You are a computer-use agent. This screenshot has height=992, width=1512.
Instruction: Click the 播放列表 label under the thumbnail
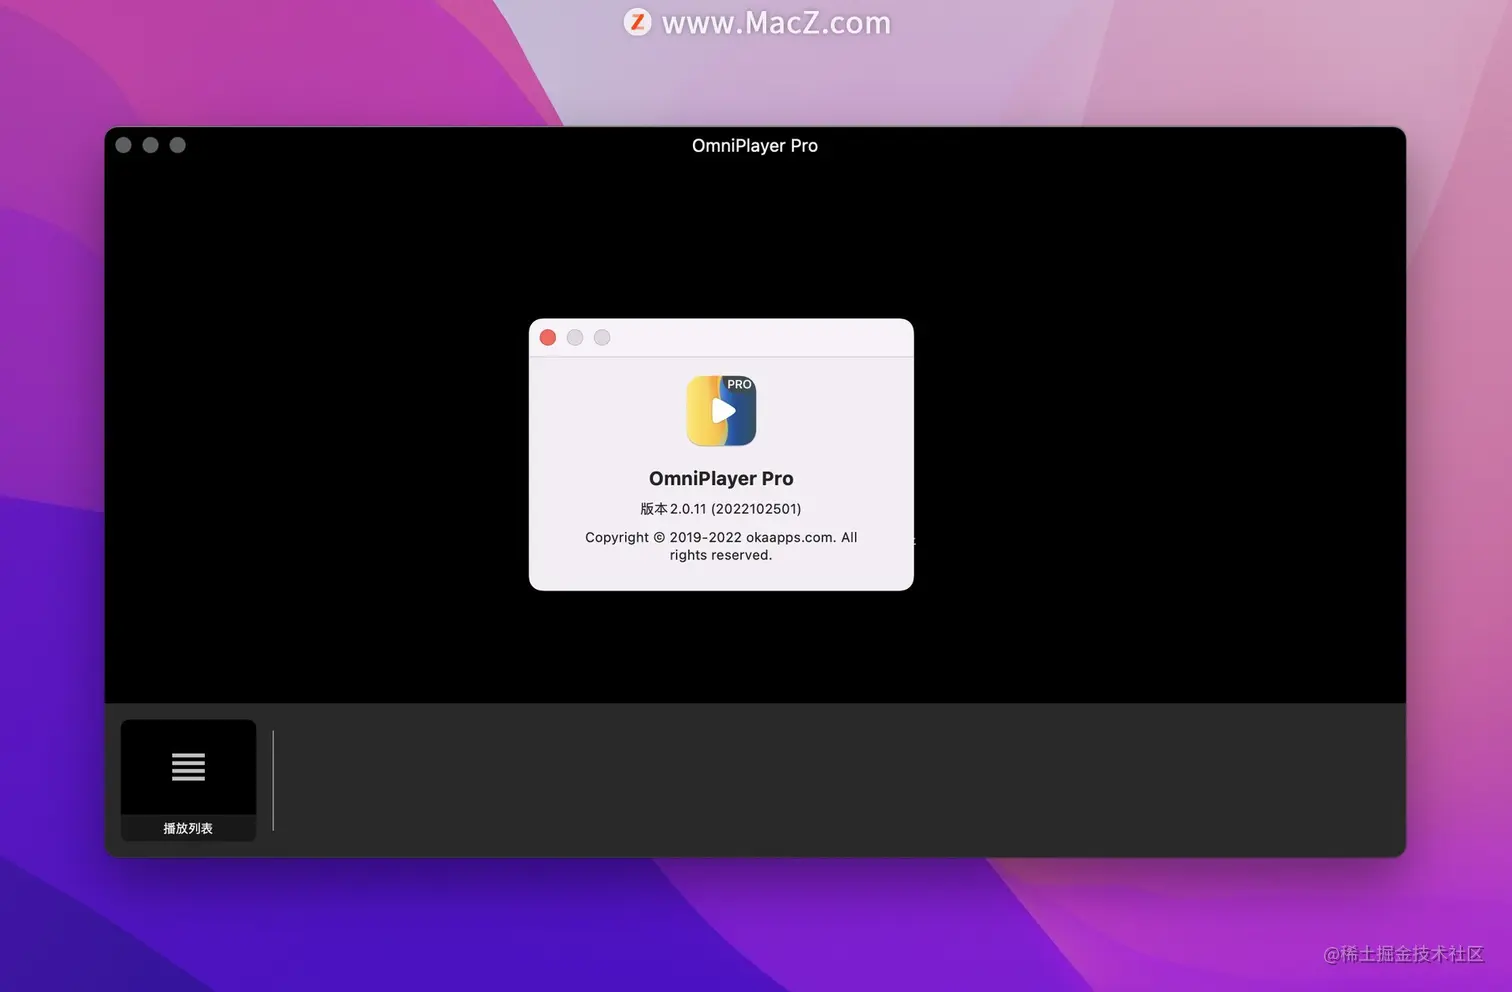[188, 828]
